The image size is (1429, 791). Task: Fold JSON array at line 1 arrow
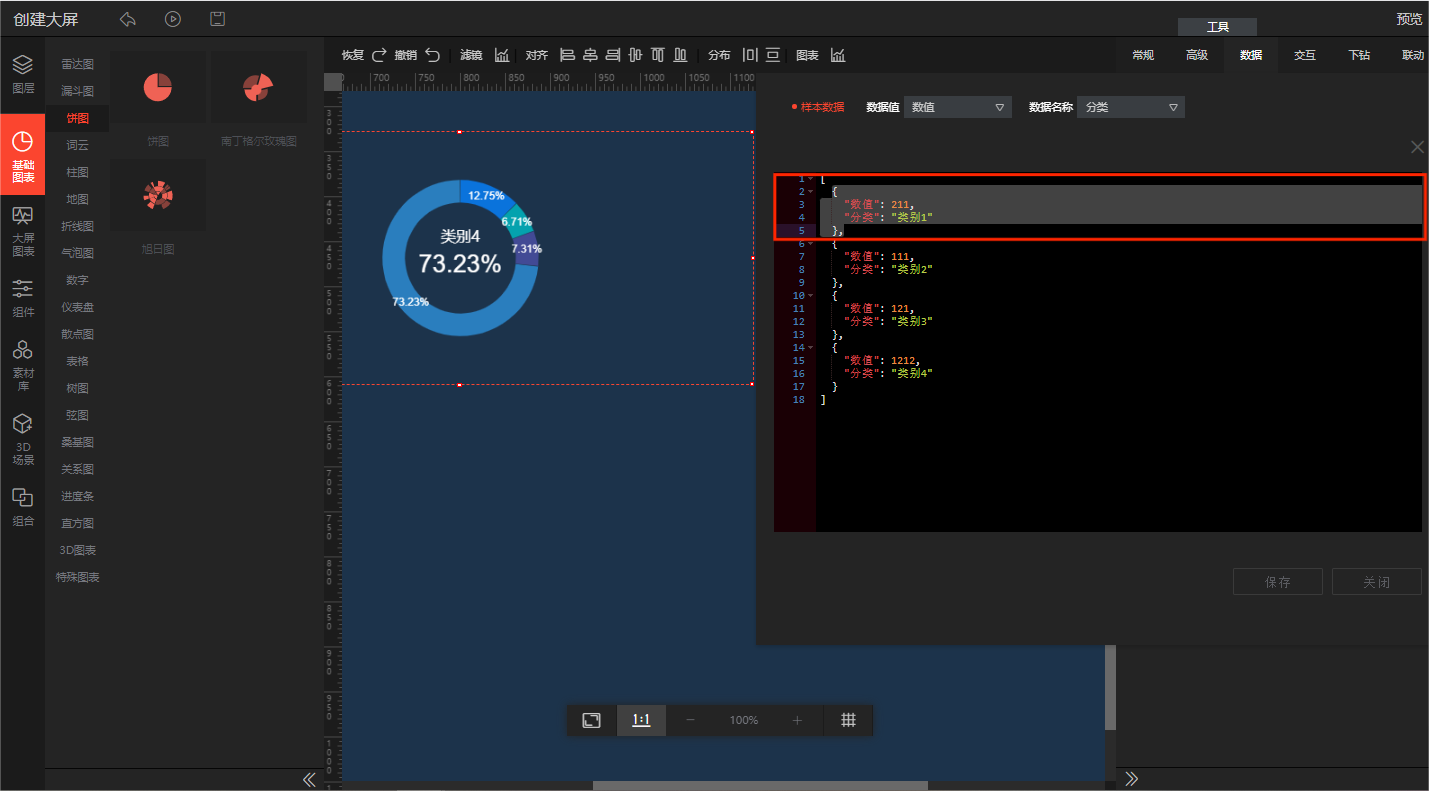pos(810,178)
